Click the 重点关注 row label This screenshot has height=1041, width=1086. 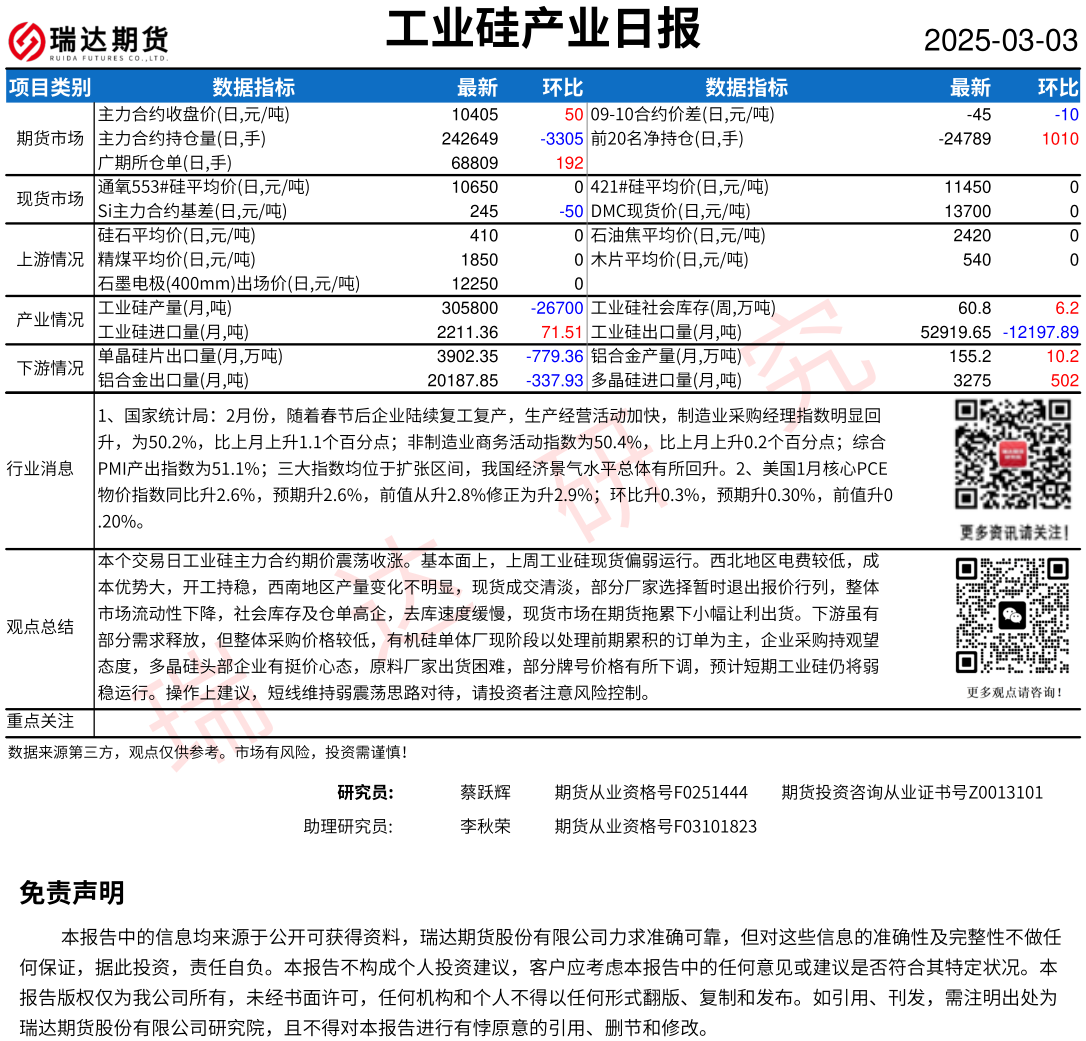[40, 721]
